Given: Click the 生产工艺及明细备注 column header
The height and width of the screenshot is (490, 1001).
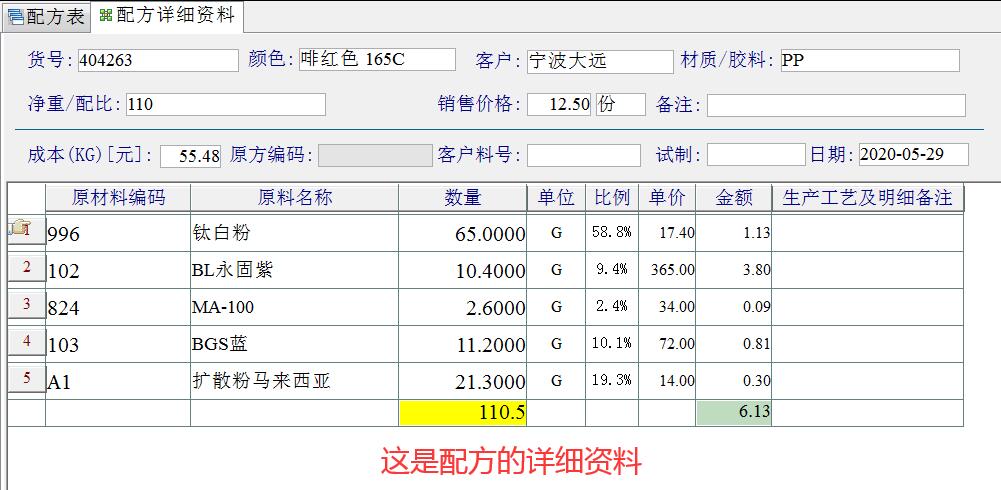Looking at the screenshot, I should click(x=868, y=198).
